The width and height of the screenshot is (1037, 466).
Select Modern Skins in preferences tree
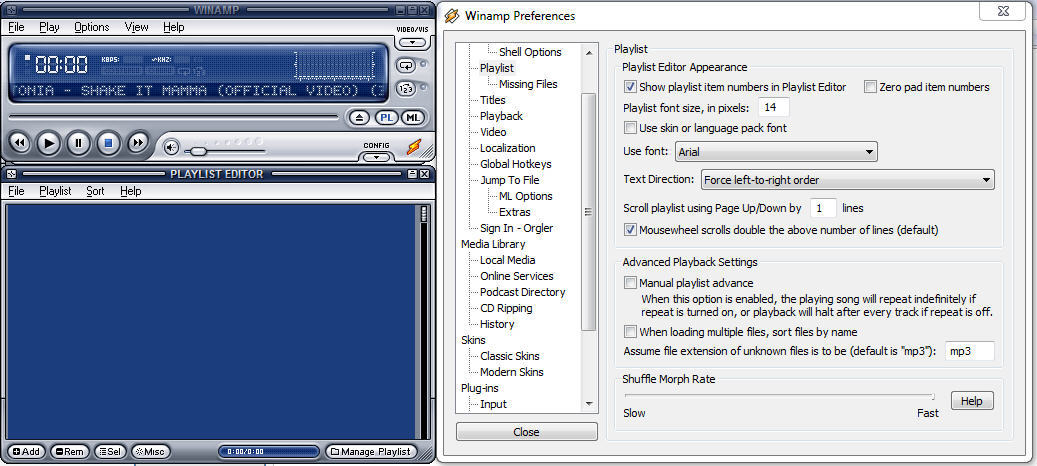click(x=512, y=372)
